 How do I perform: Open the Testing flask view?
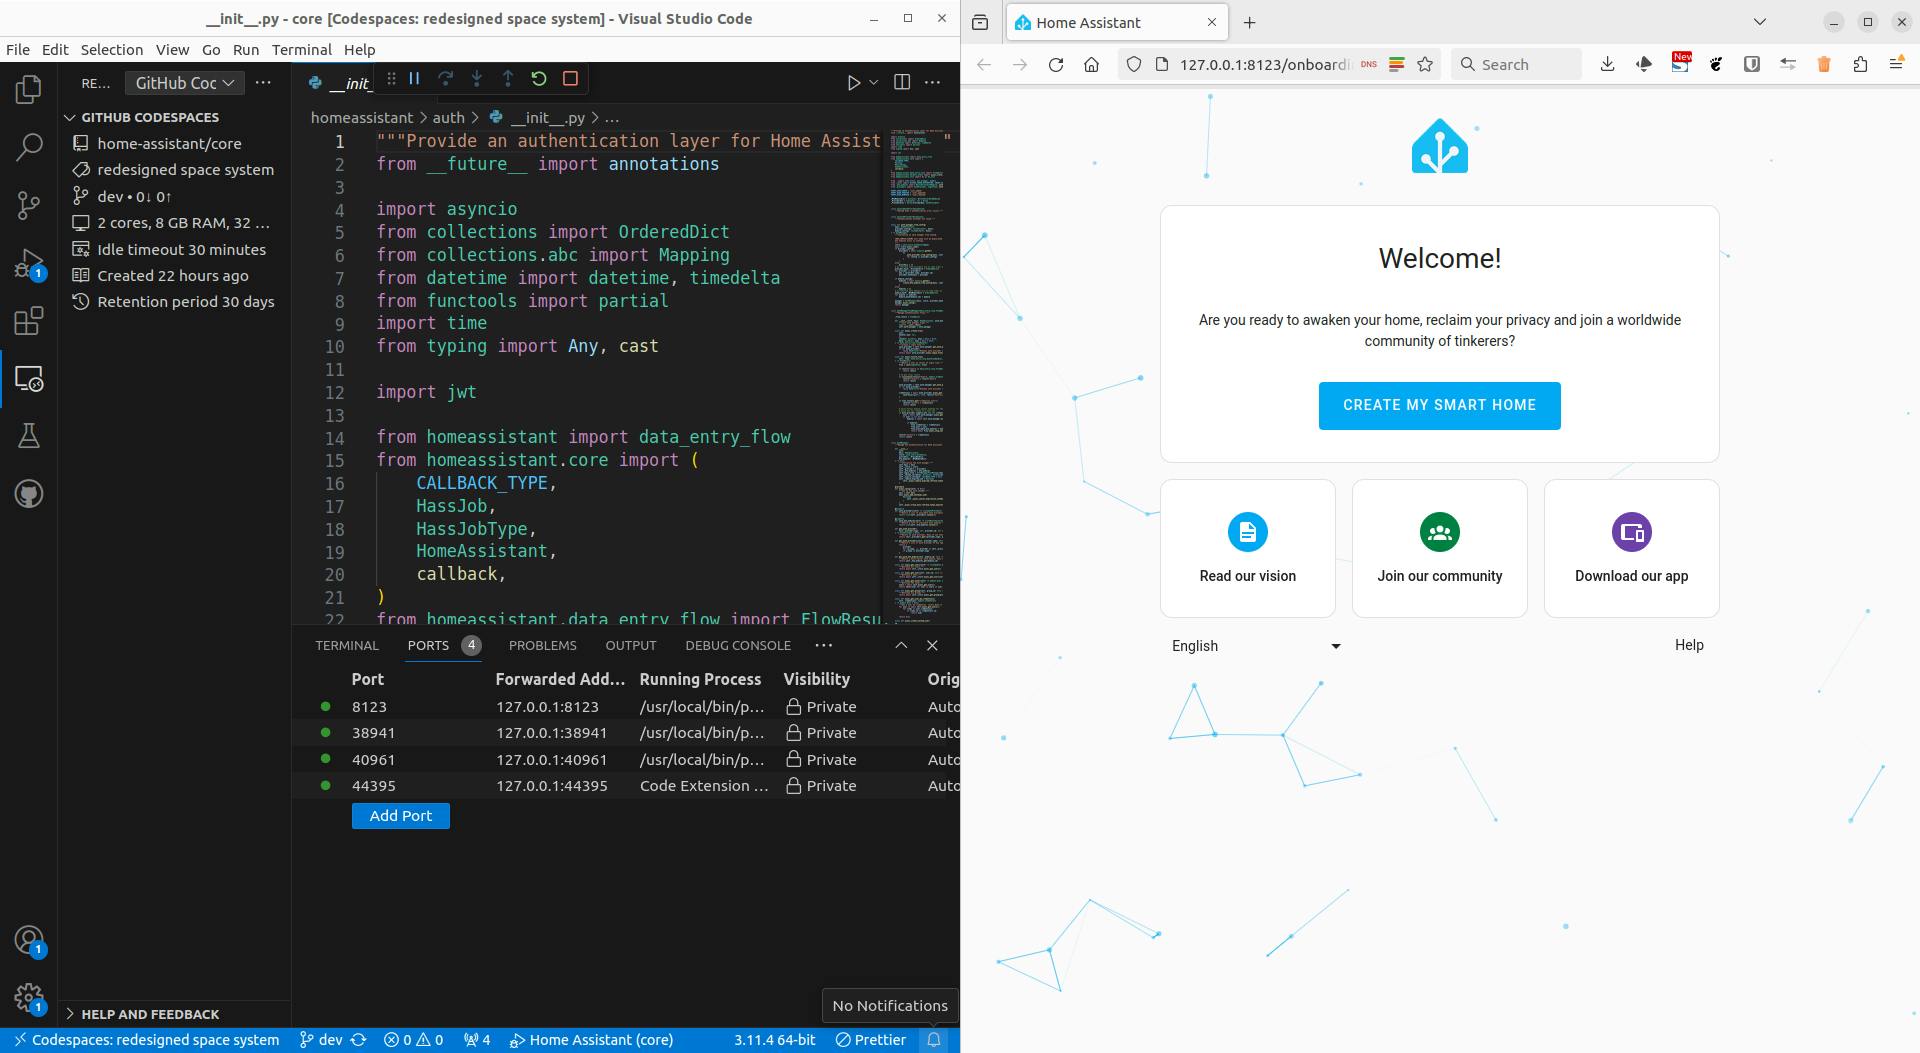coord(29,436)
